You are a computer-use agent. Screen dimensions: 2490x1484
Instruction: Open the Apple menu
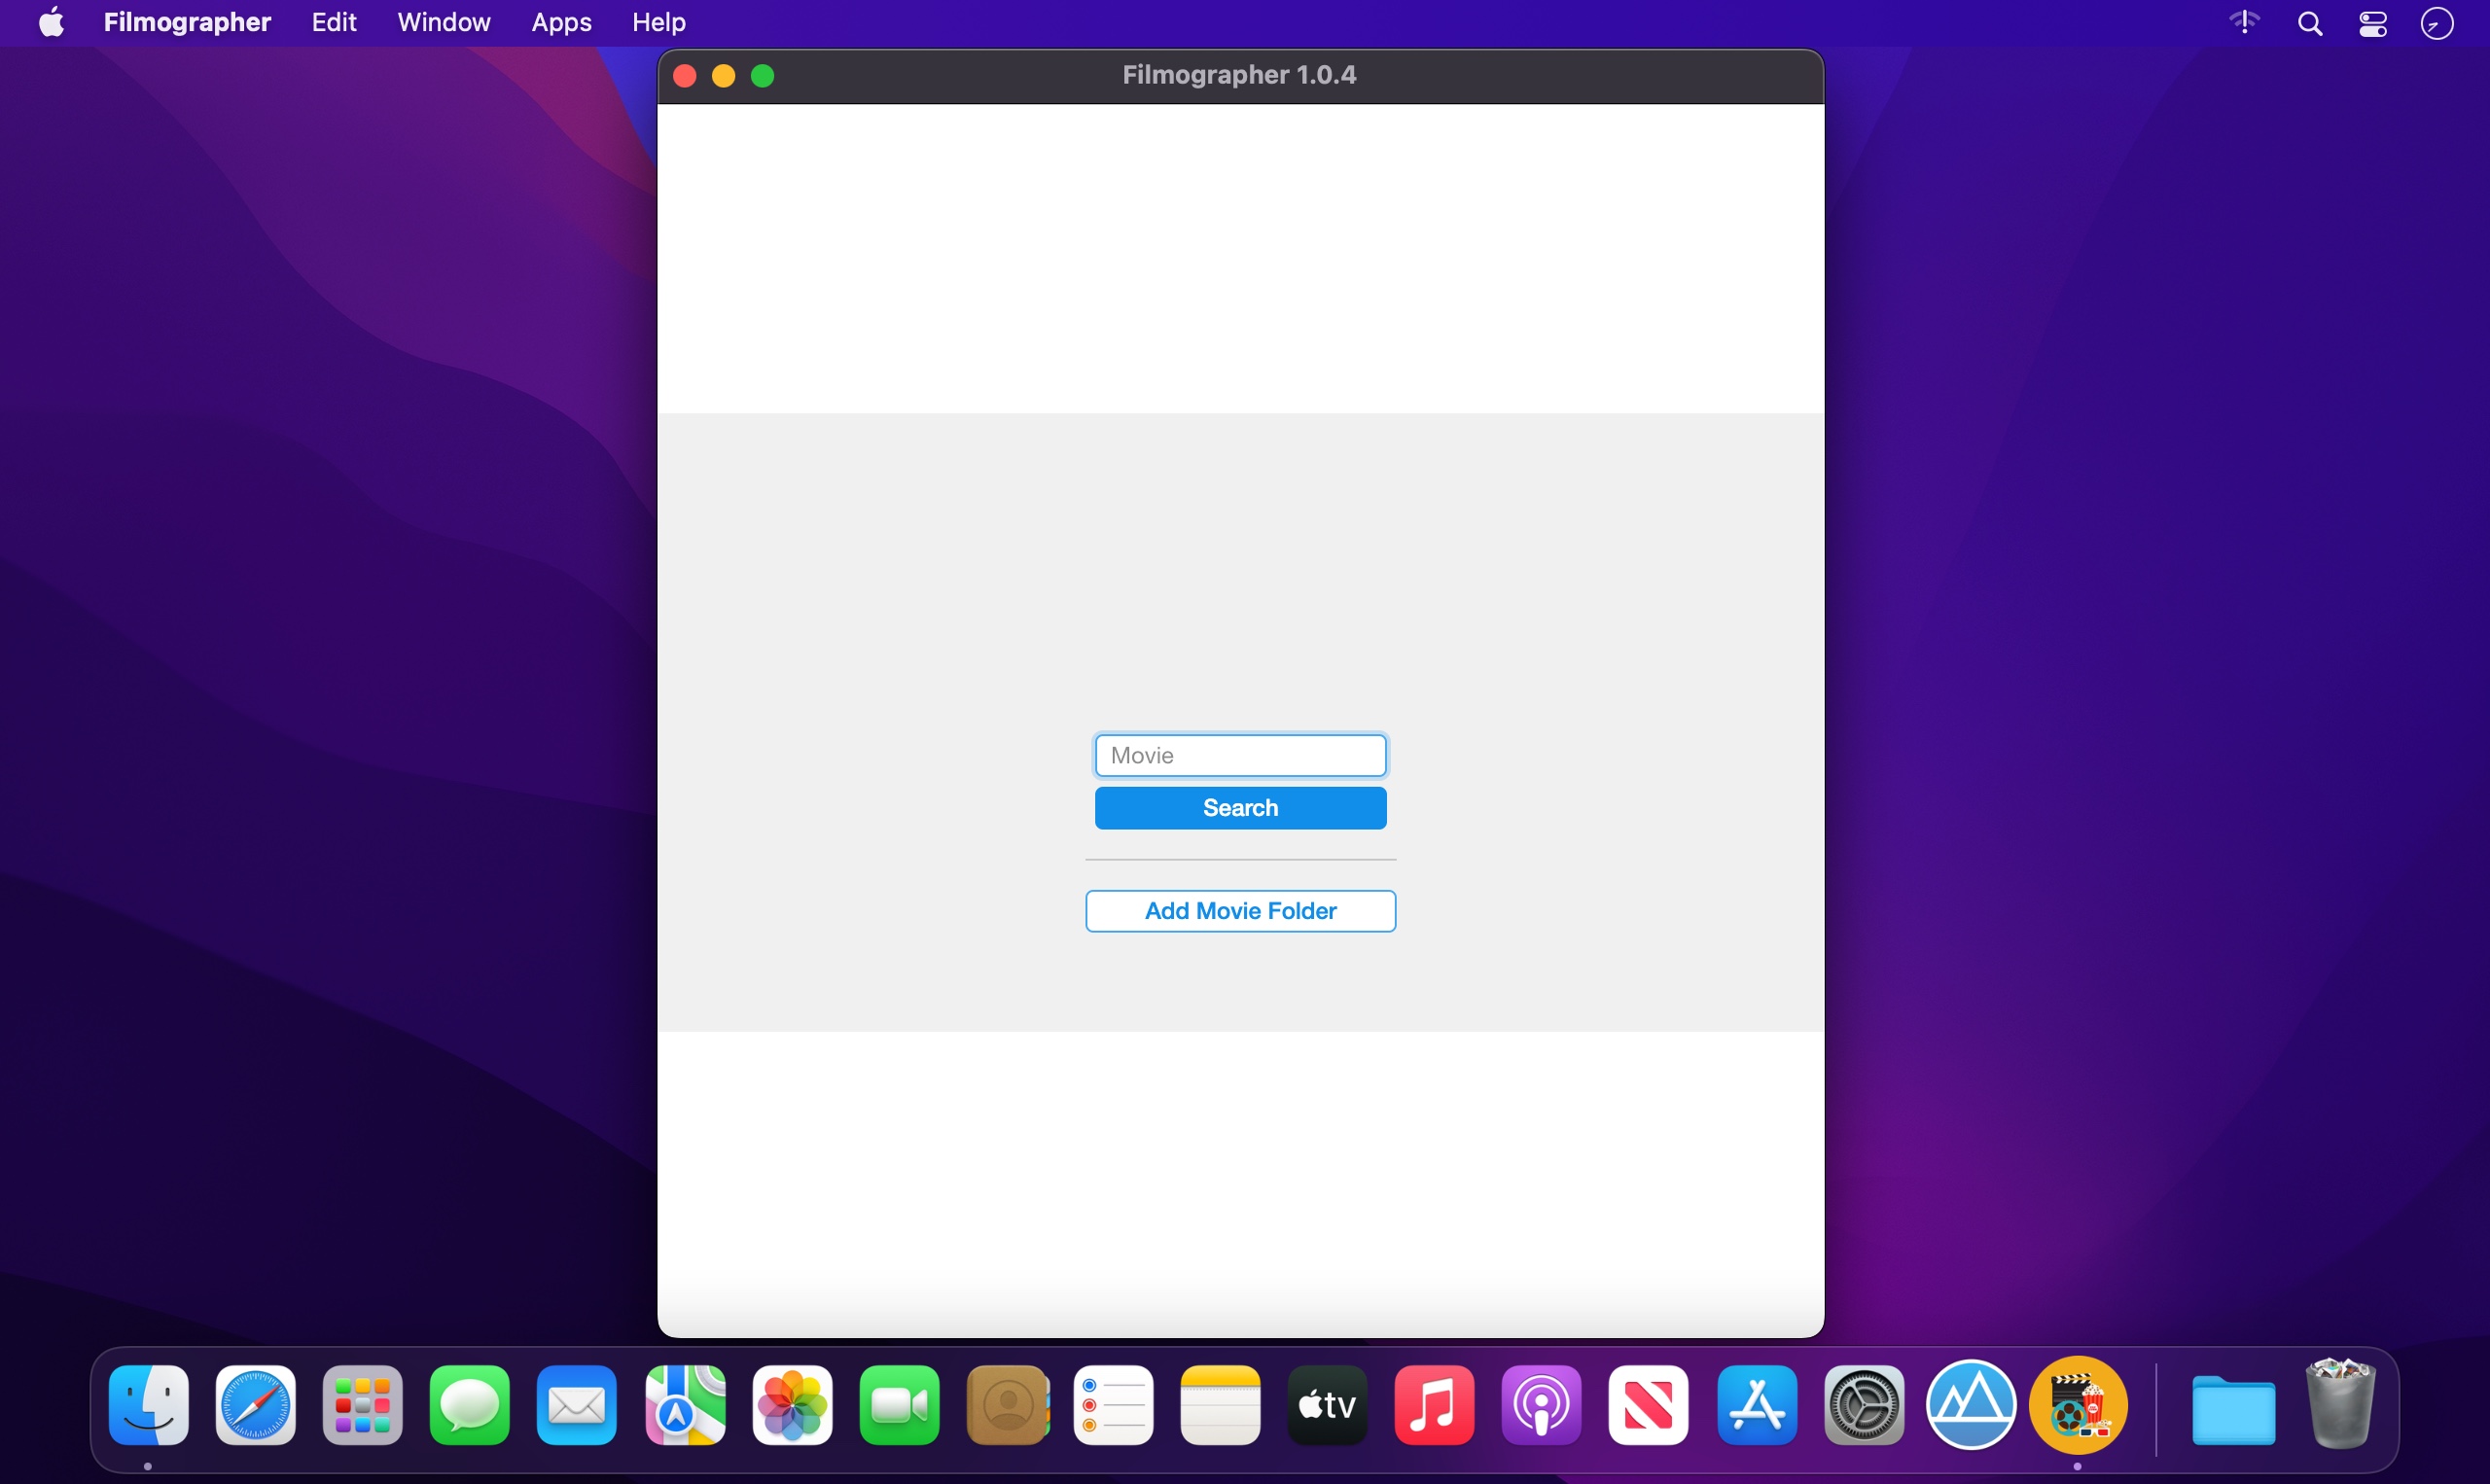pos(51,22)
